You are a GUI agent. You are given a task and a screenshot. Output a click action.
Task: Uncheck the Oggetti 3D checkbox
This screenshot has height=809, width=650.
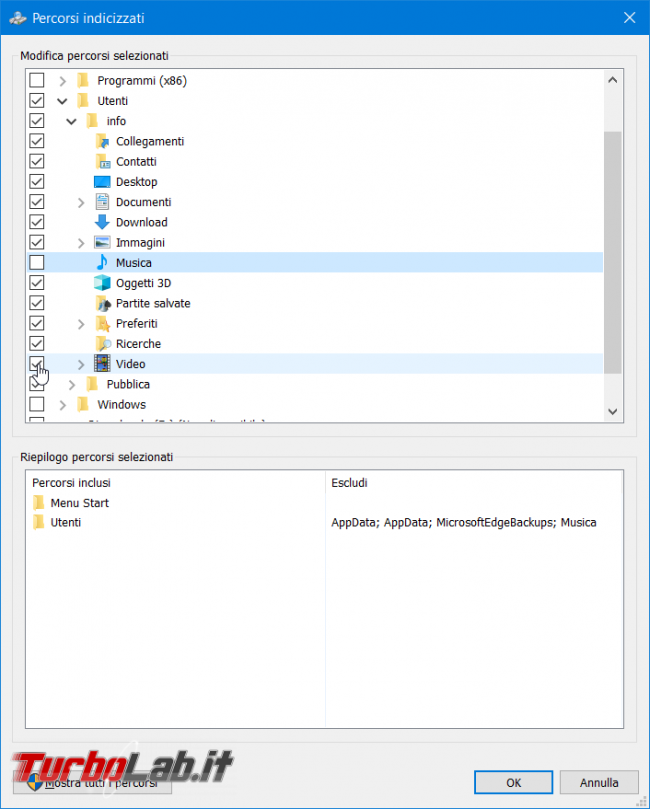37,283
